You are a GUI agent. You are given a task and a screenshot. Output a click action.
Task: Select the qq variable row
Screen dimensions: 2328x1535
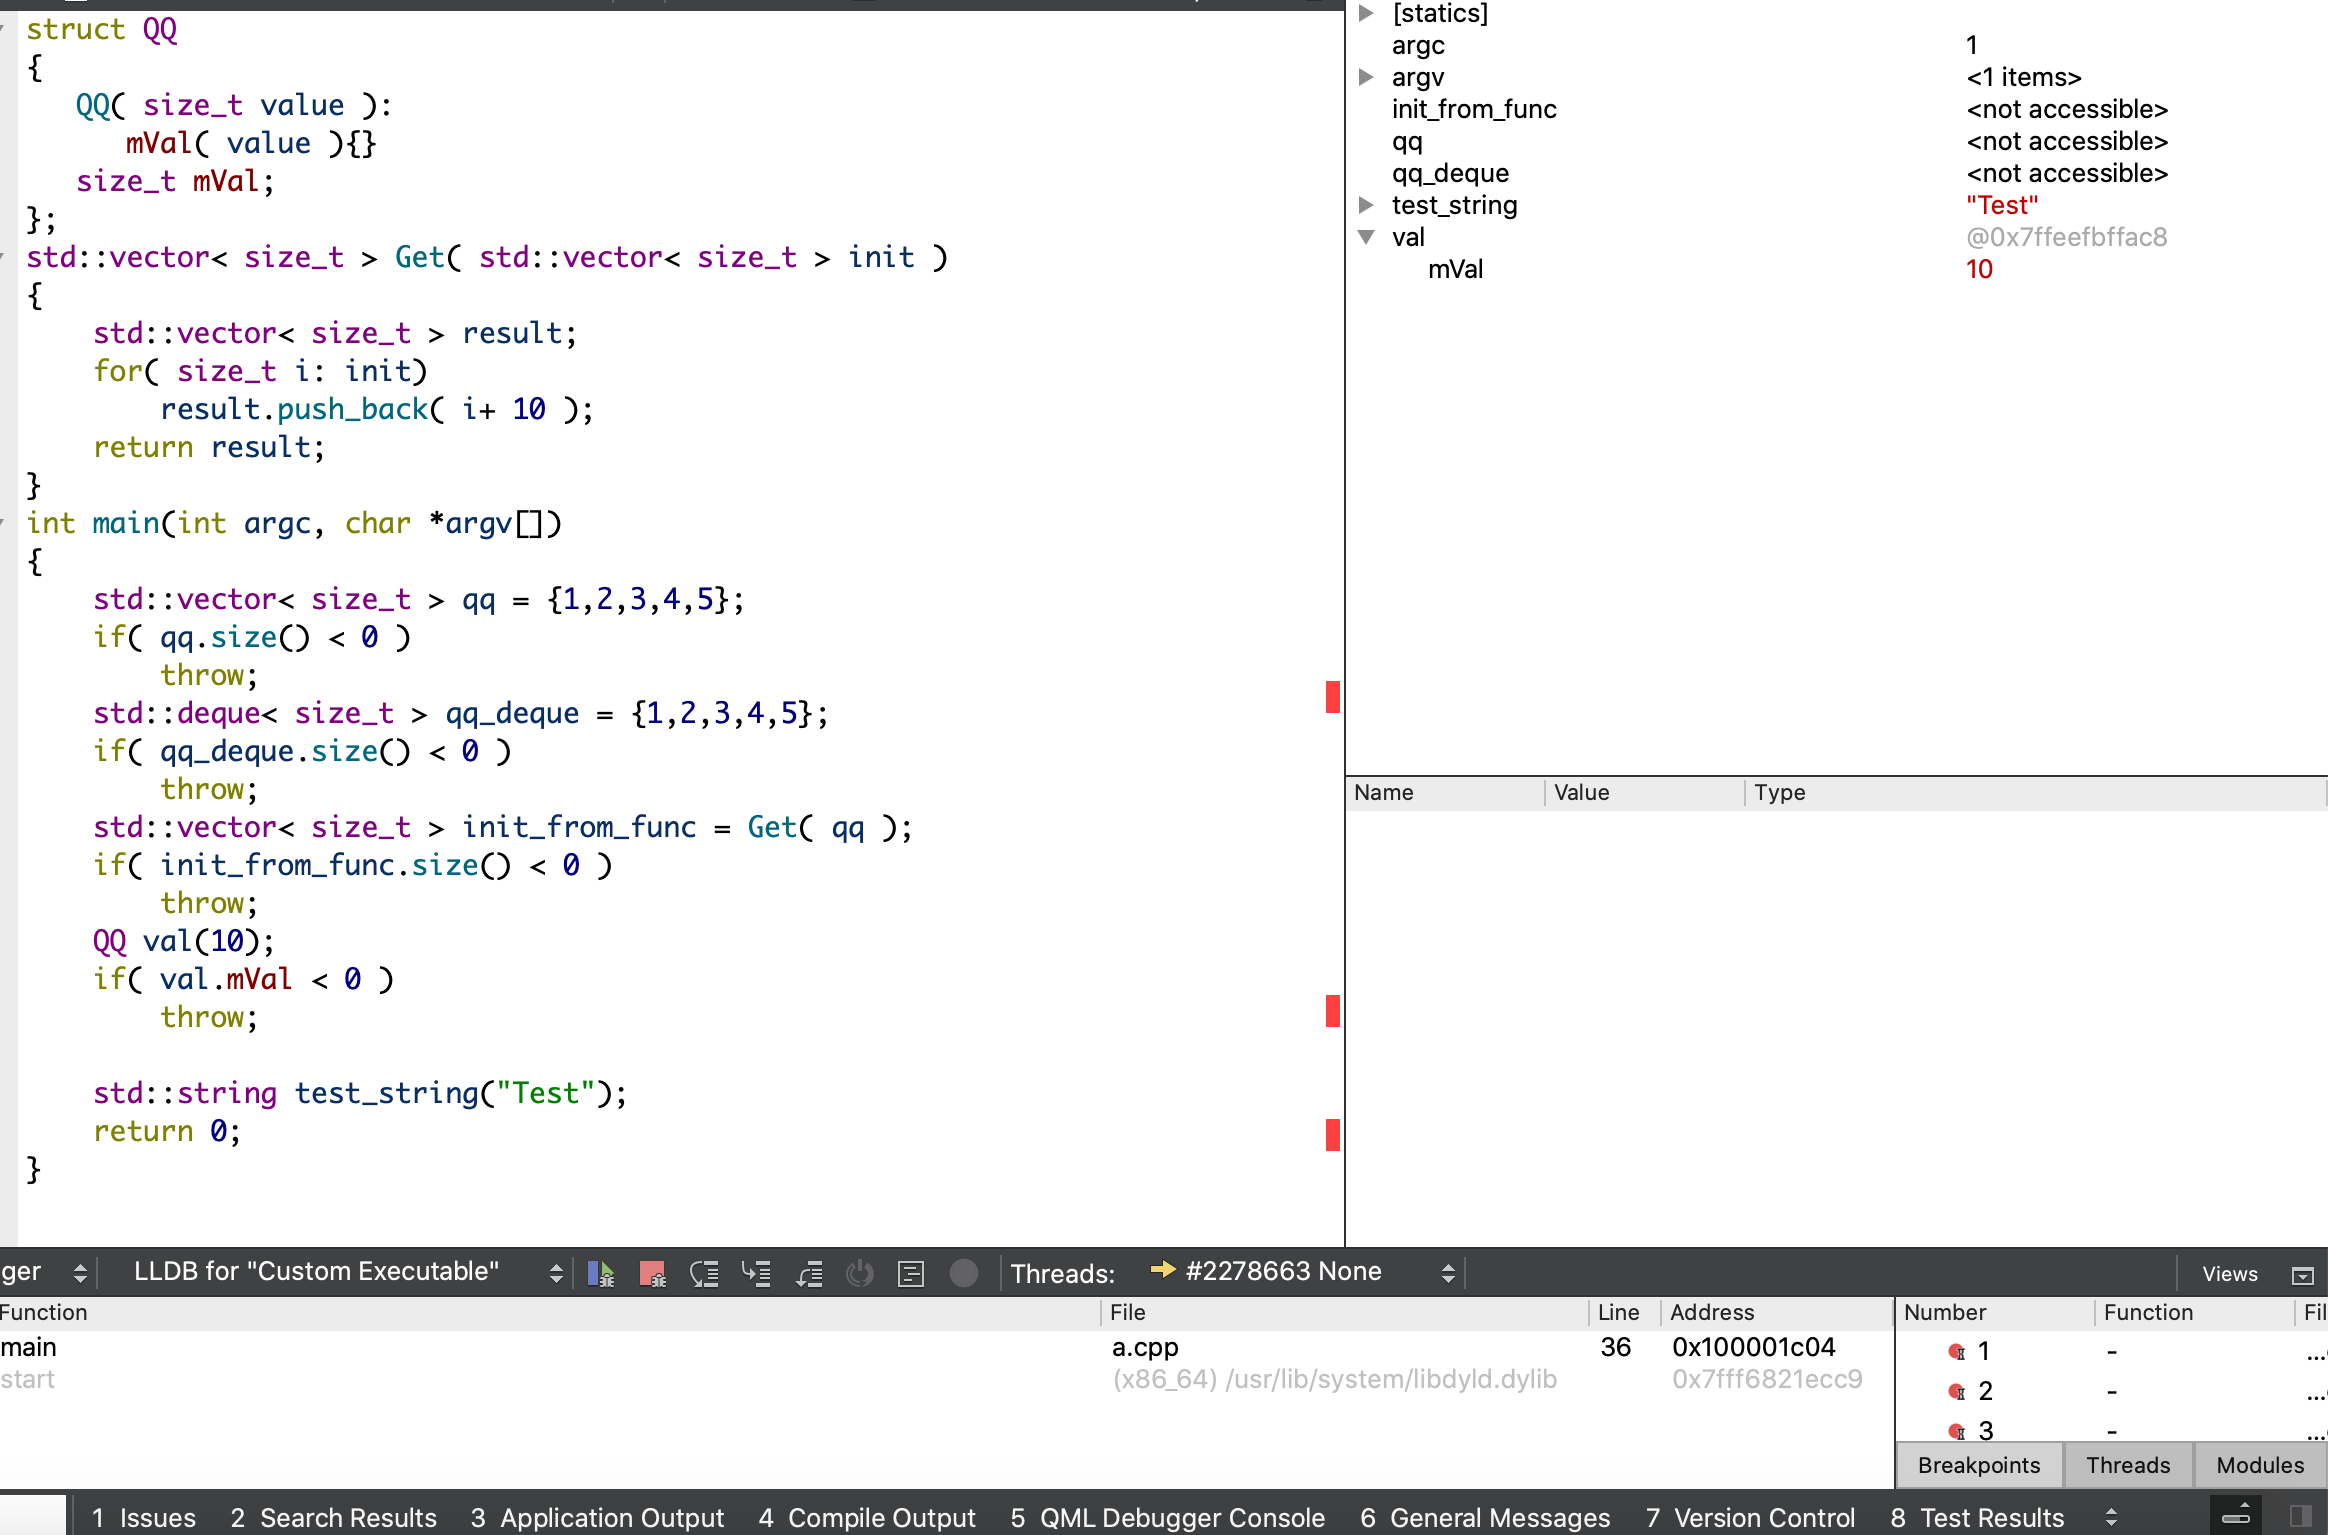point(1836,141)
